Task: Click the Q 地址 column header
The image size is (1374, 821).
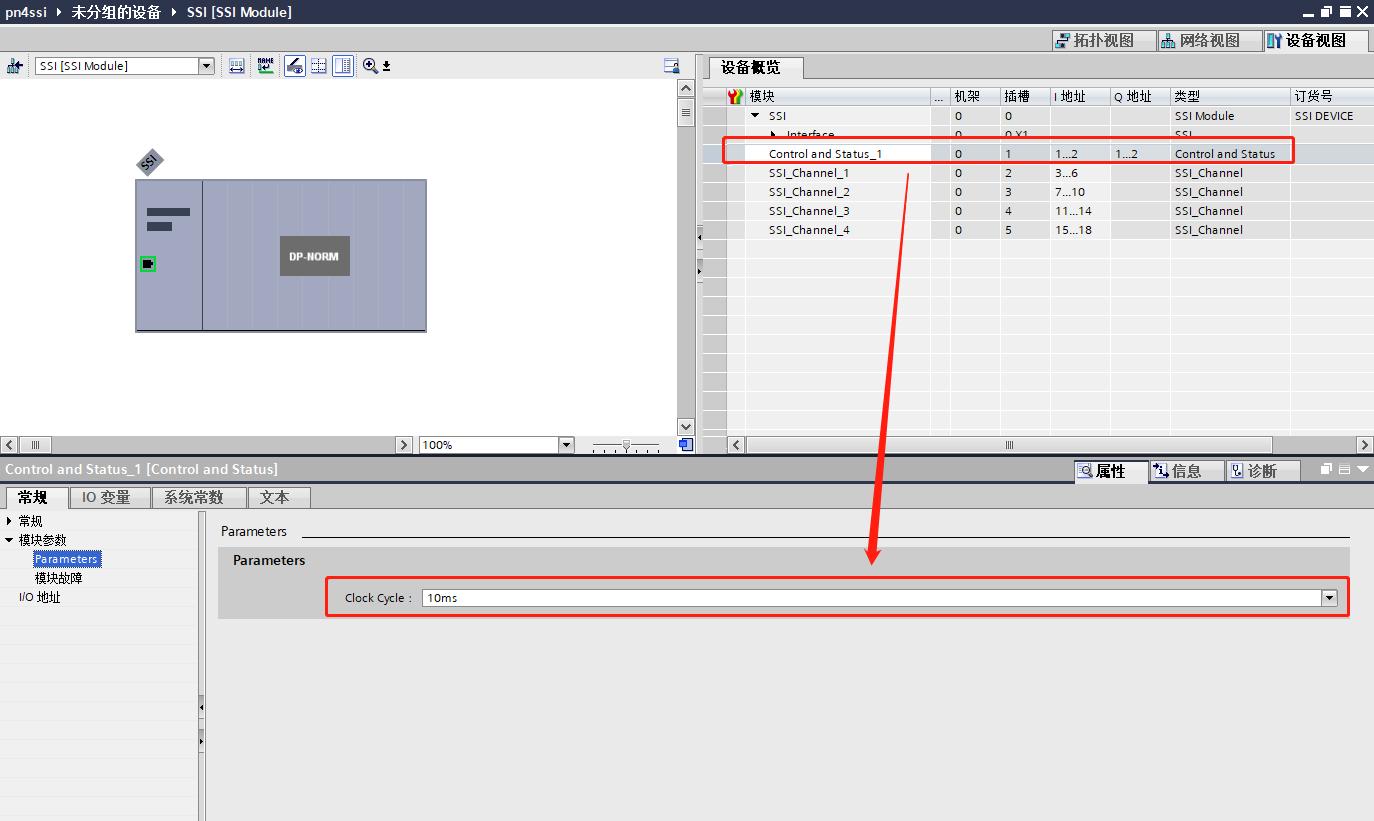Action: pyautogui.click(x=1139, y=96)
